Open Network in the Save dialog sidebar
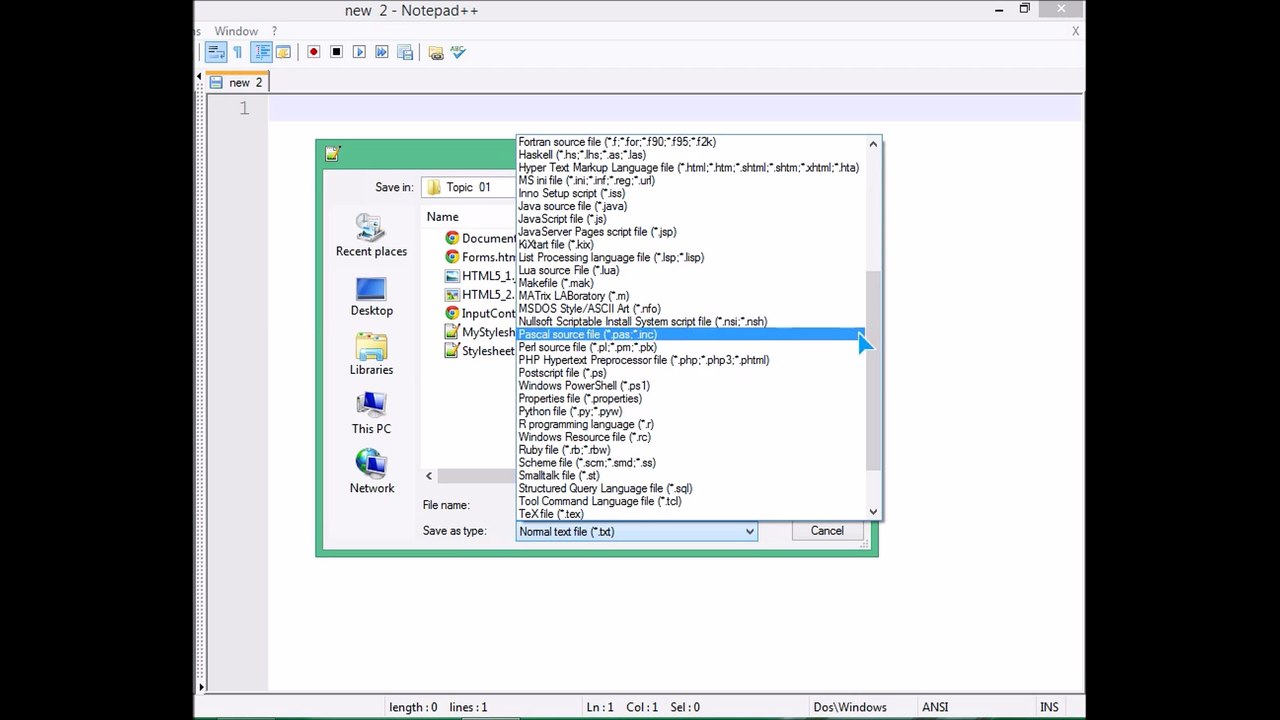The width and height of the screenshot is (1280, 720). [x=371, y=473]
